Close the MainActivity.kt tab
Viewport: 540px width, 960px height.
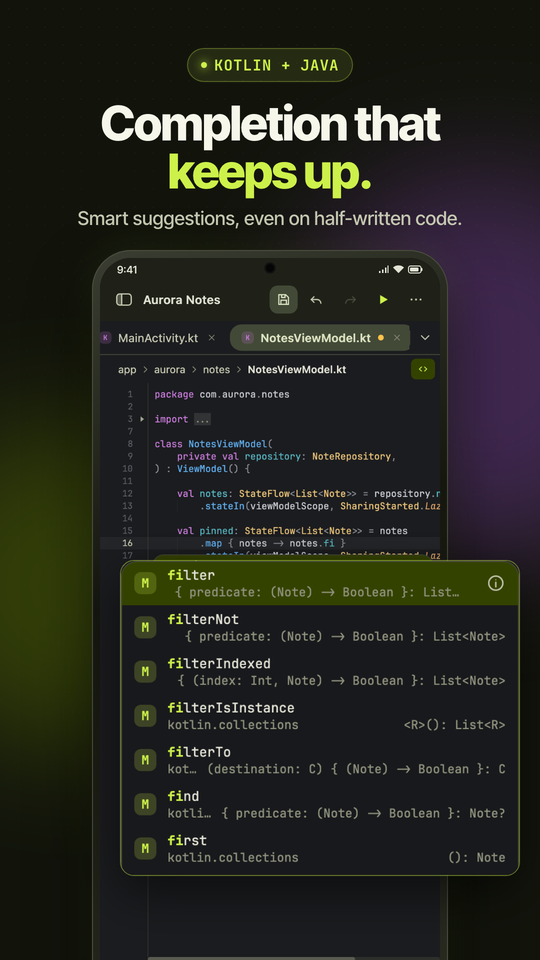[212, 338]
